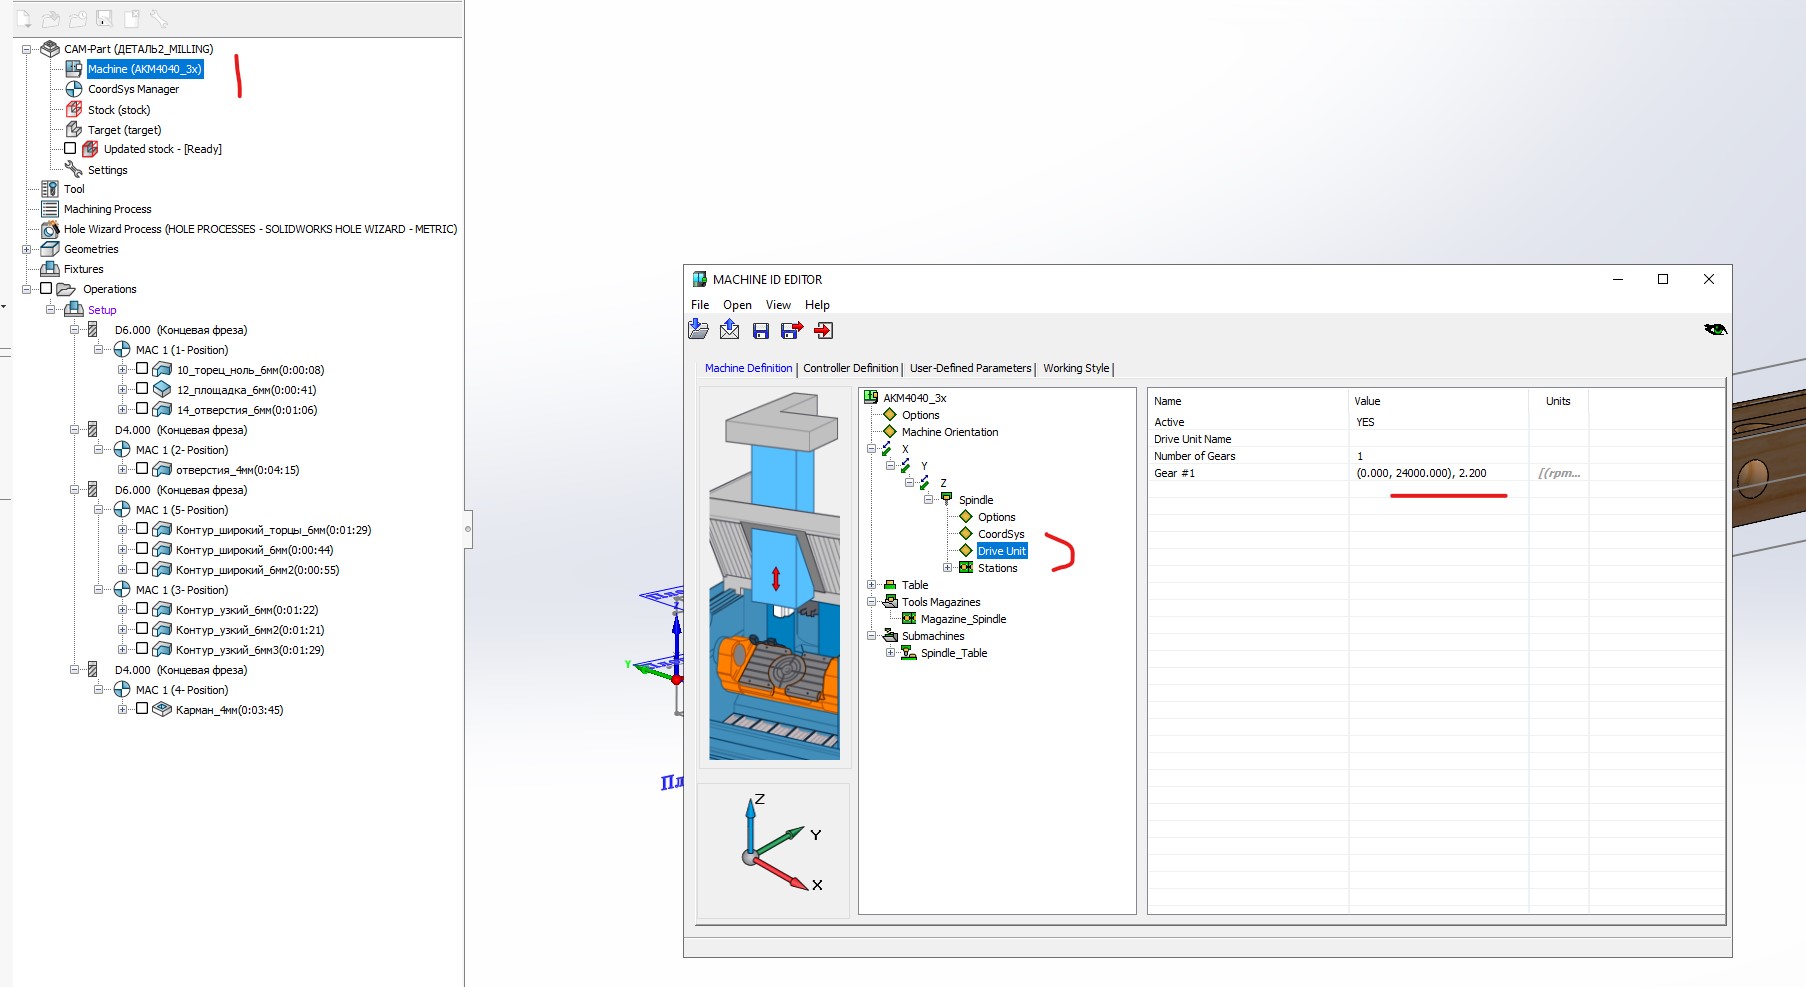Check the 10_торец_ноль_6мм operation checkbox
Screen dimensions: 1806x987
[x=142, y=368]
